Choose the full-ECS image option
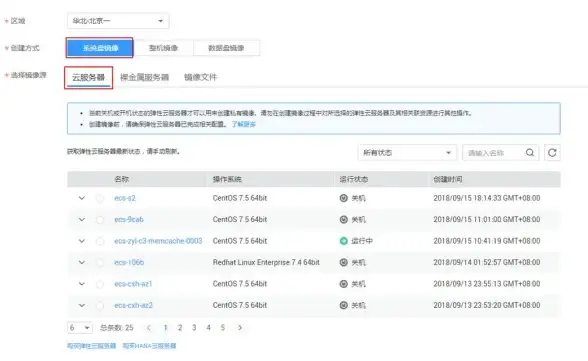The height and width of the screenshot is (361, 588). pyautogui.click(x=163, y=48)
